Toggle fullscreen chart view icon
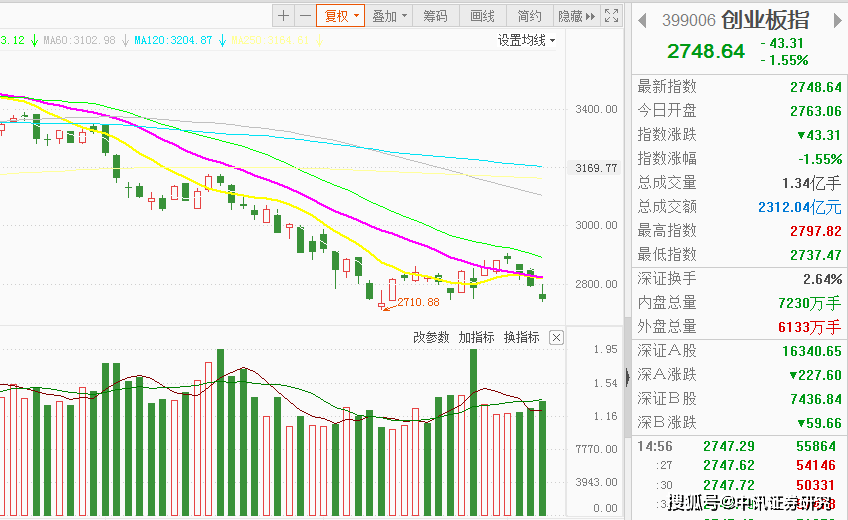848x520 pixels. tap(611, 15)
